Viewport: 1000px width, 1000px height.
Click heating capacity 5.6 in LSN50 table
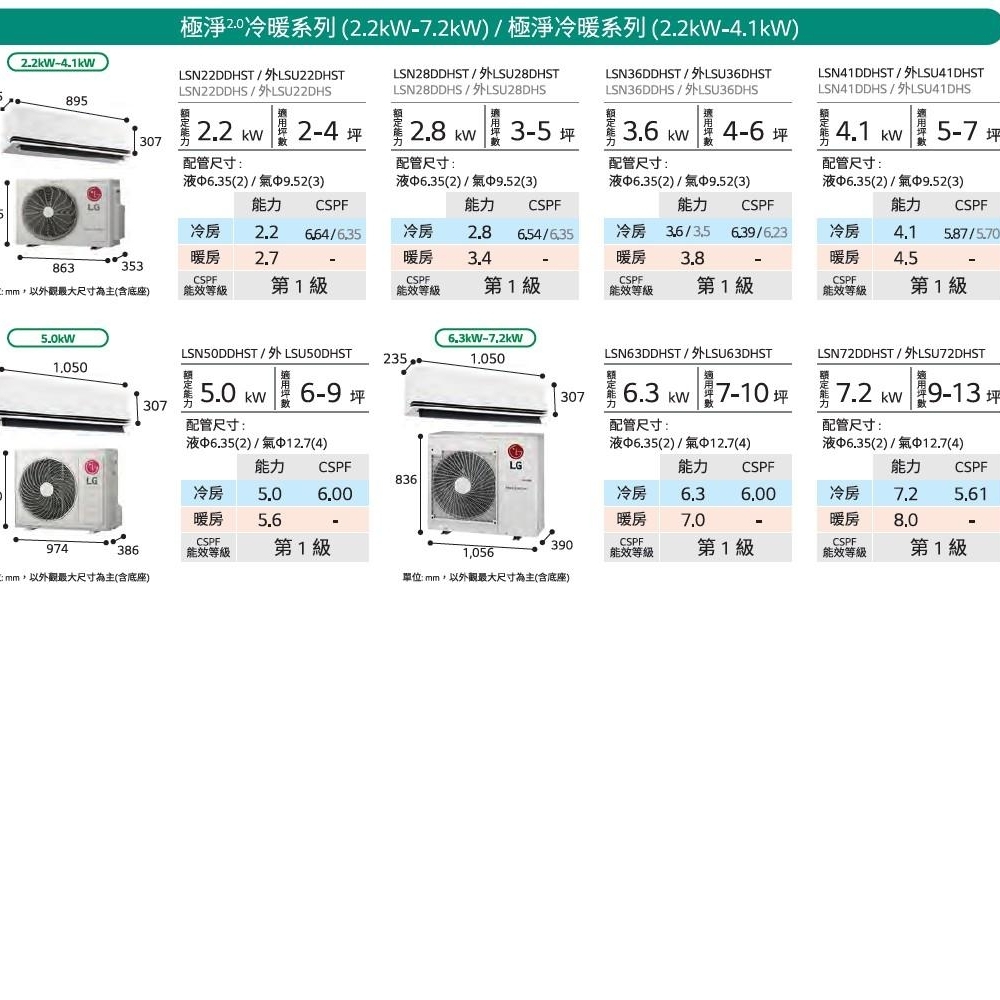[x=270, y=520]
